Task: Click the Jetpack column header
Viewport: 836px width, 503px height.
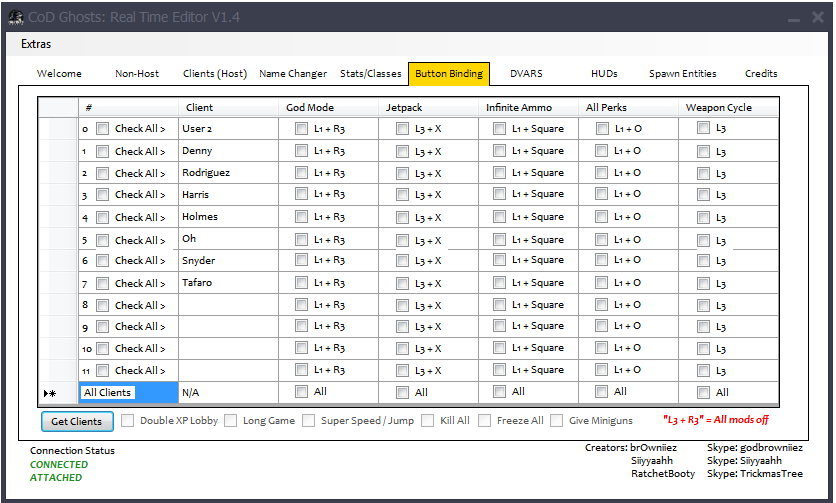Action: pyautogui.click(x=429, y=107)
